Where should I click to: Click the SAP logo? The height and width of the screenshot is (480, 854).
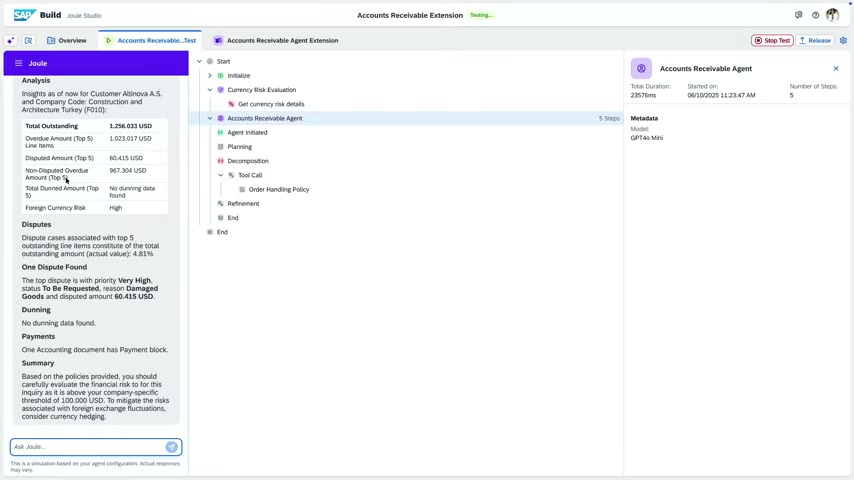(25, 15)
